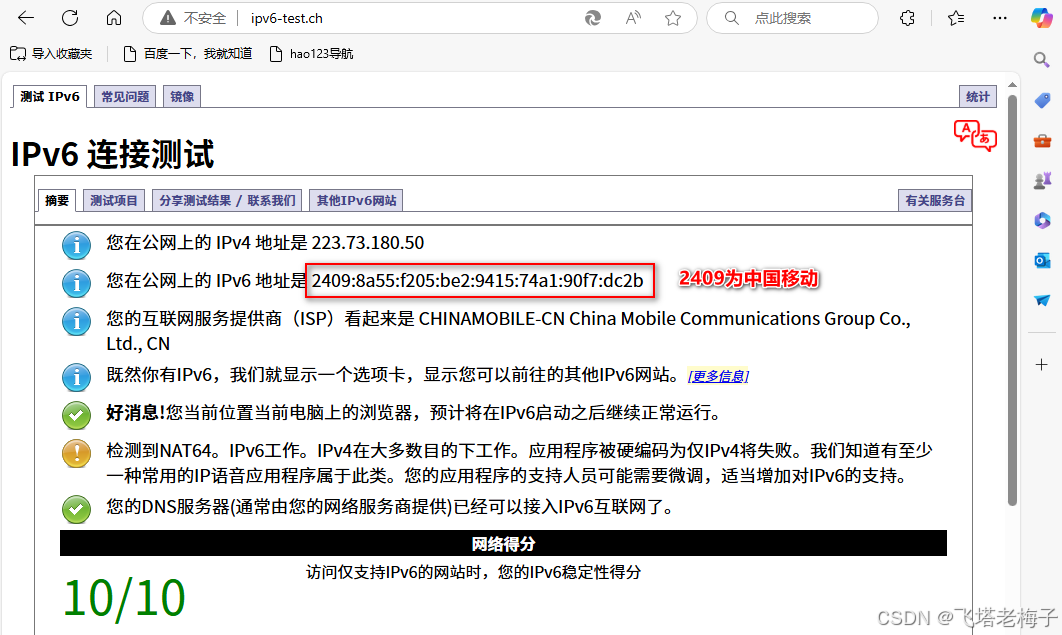This screenshot has width=1062, height=635.
Task: Open the hao123导航 bookmark
Action: 312,53
